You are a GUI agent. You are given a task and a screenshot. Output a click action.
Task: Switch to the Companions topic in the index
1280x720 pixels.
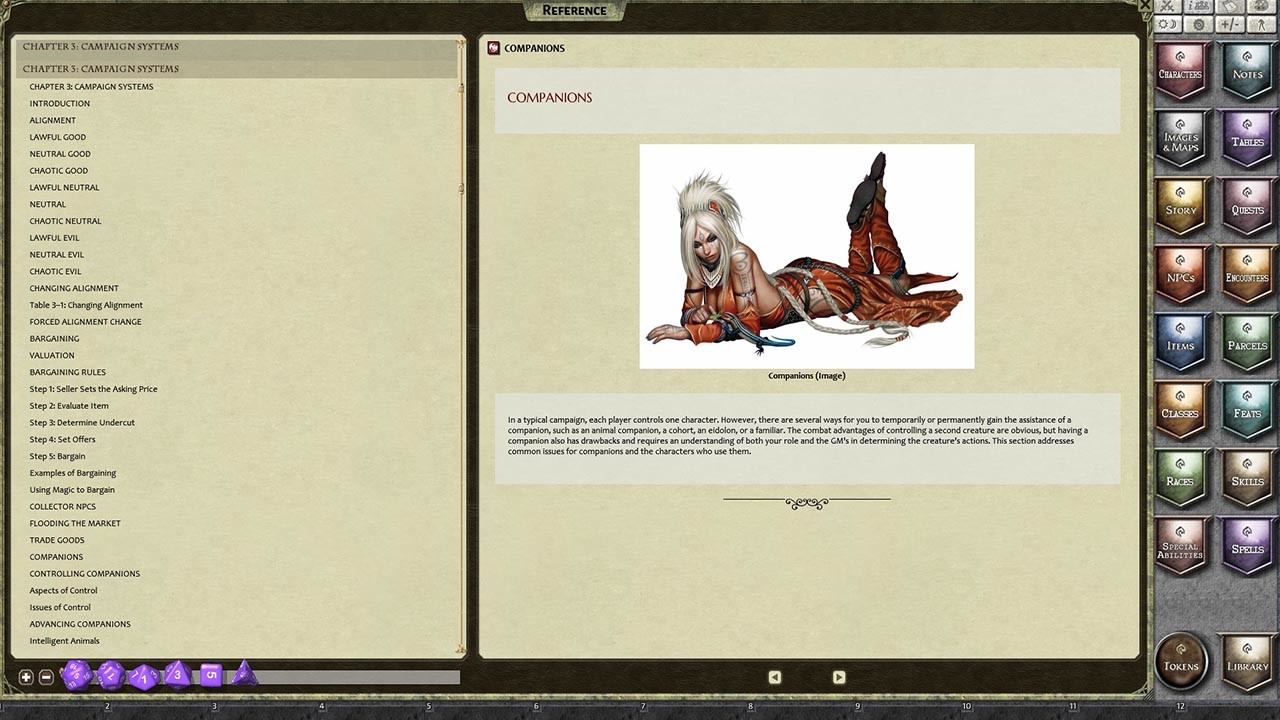point(56,557)
